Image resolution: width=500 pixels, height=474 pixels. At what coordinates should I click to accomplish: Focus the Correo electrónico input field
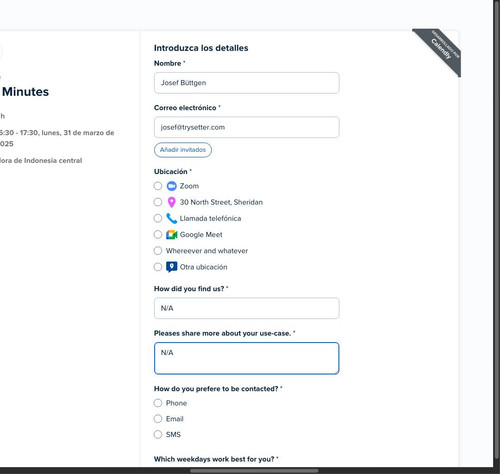[247, 127]
